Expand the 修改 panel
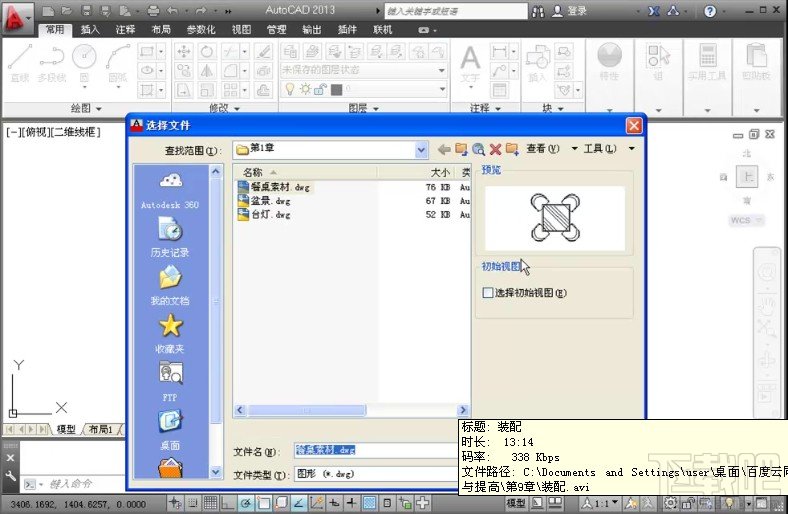788x514 pixels. pyautogui.click(x=224, y=108)
